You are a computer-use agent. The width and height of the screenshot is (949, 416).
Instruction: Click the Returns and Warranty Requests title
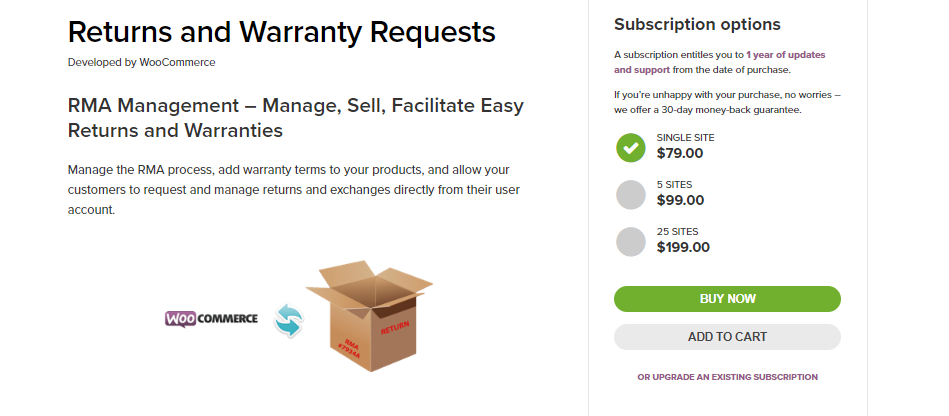click(281, 31)
